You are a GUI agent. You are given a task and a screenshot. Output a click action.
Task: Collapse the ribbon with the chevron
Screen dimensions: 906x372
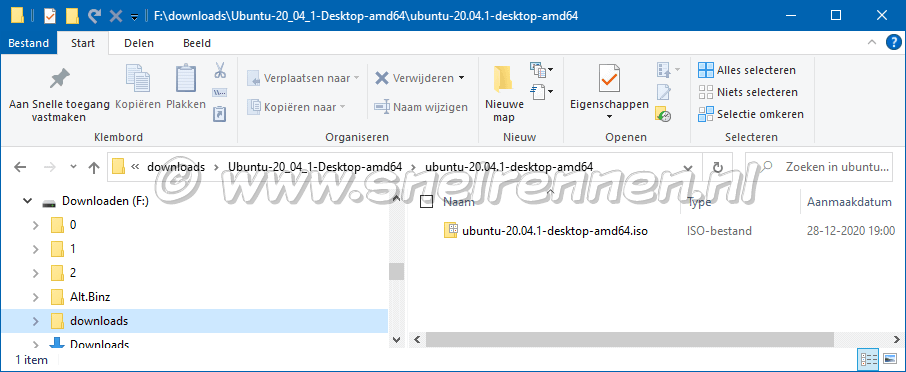[x=872, y=43]
